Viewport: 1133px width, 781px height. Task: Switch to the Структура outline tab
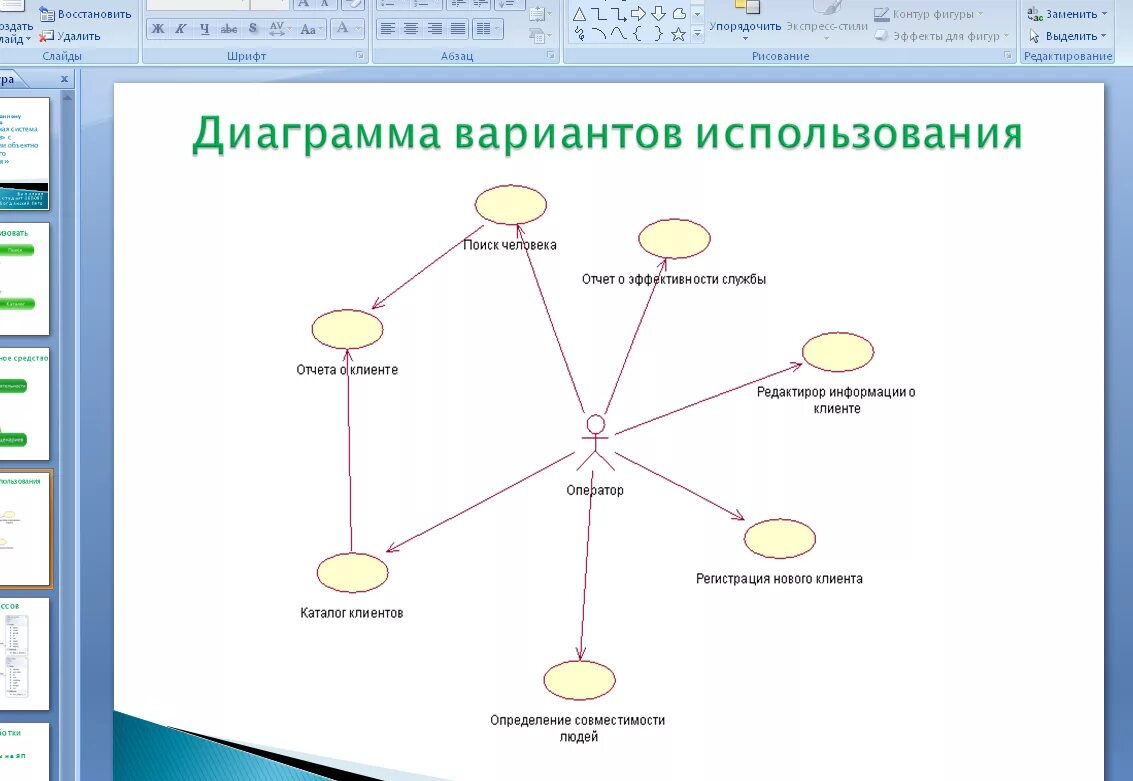9,79
